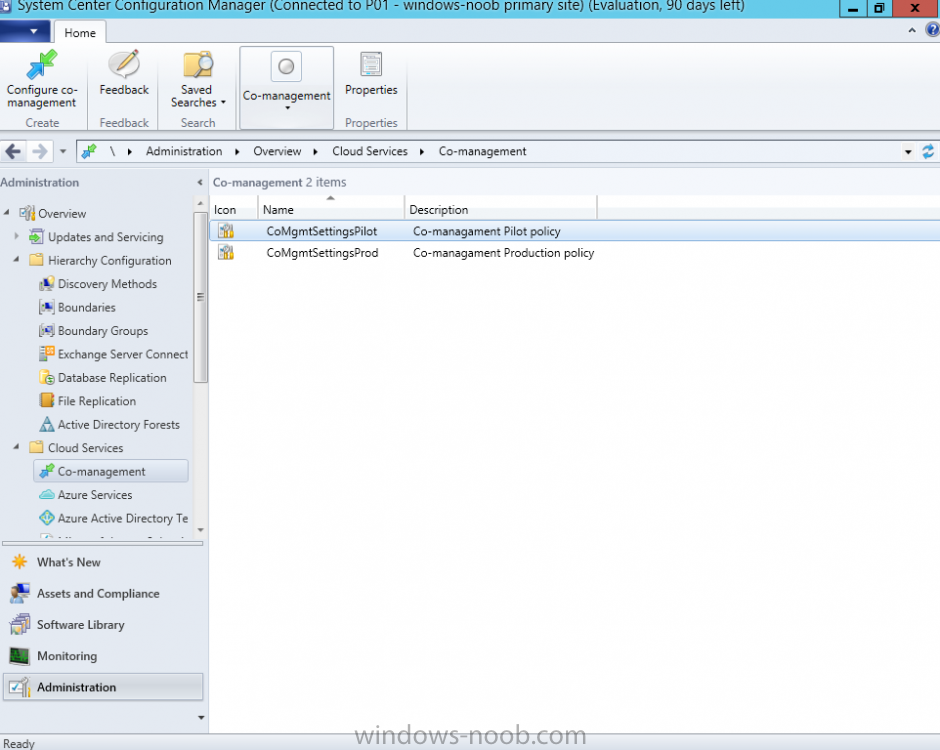Switch to Monitoring workspace
This screenshot has height=750, width=940.
67,656
